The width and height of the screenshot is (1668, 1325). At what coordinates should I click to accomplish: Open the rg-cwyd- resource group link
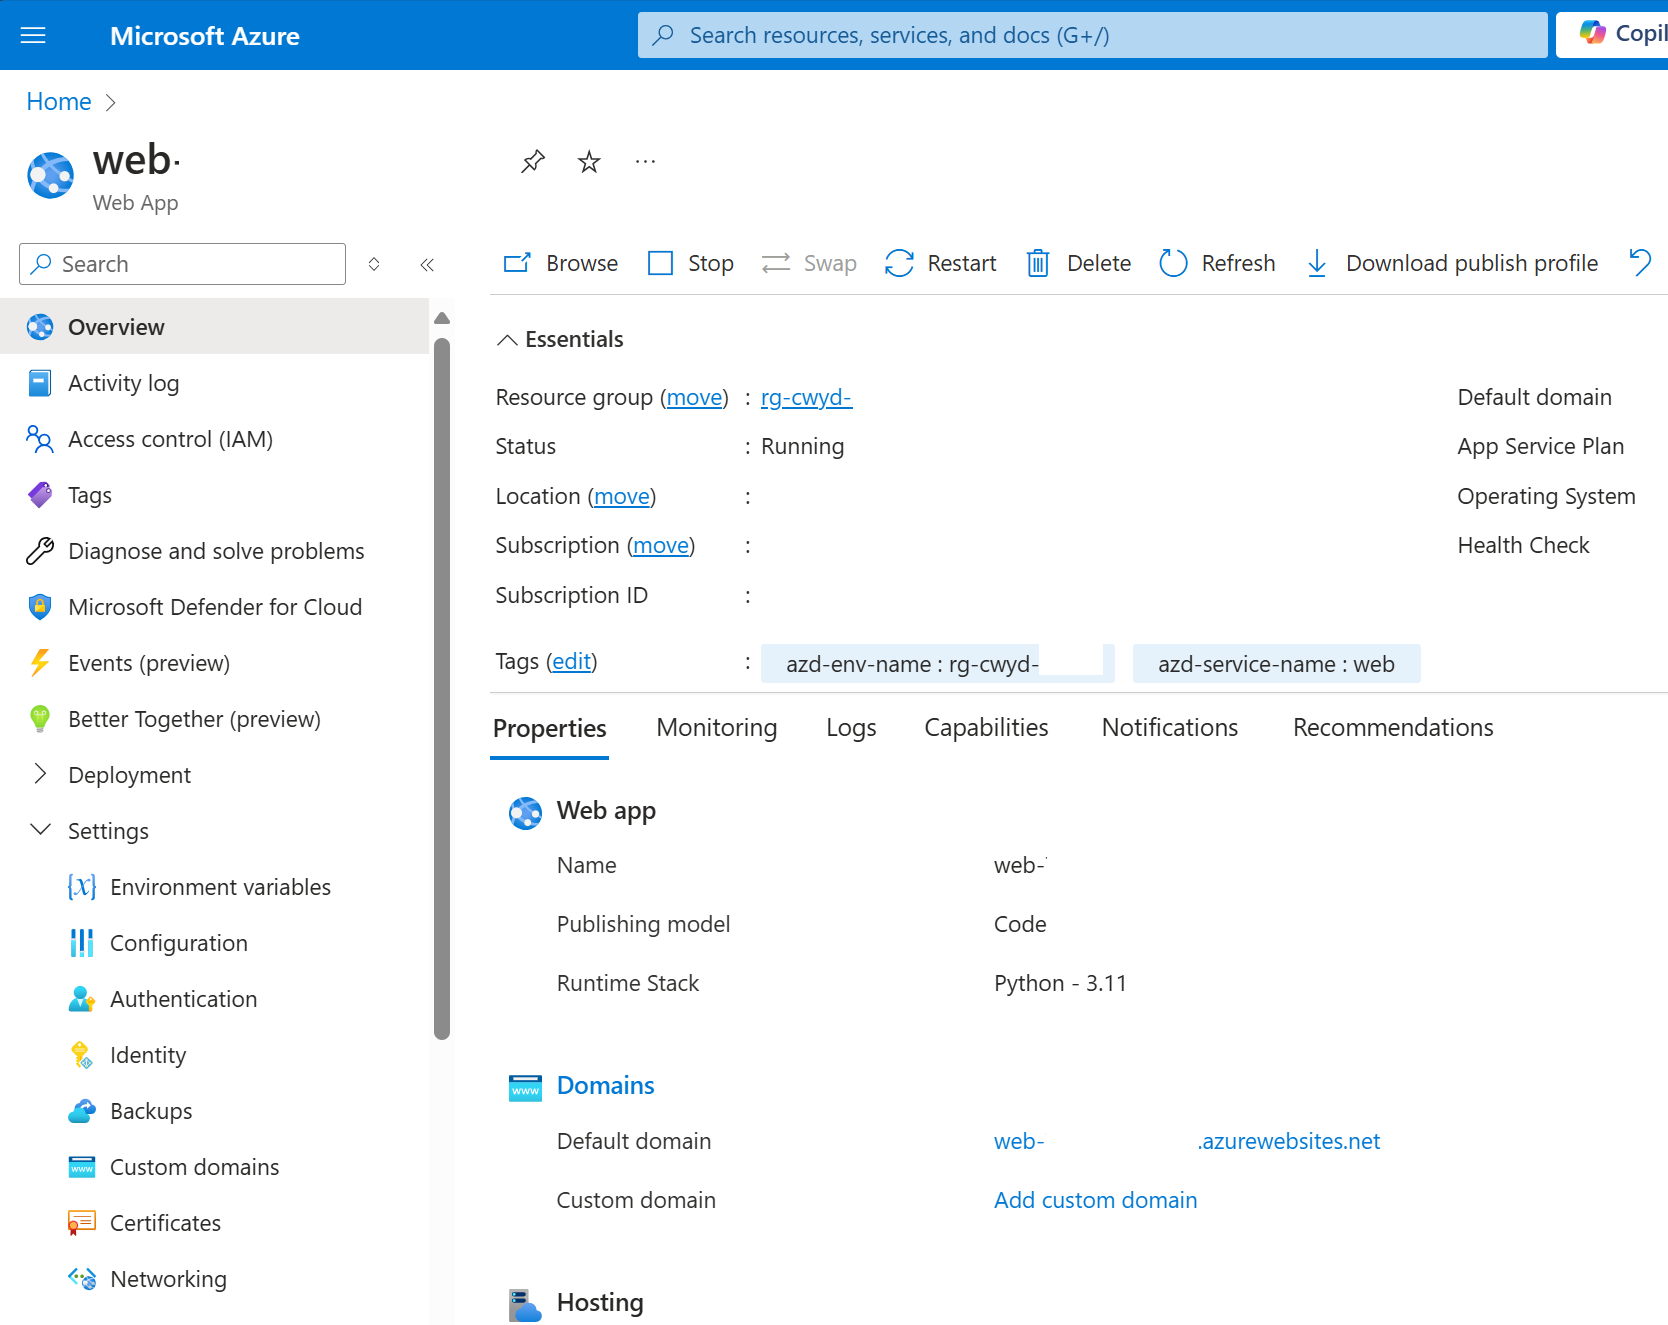(806, 398)
